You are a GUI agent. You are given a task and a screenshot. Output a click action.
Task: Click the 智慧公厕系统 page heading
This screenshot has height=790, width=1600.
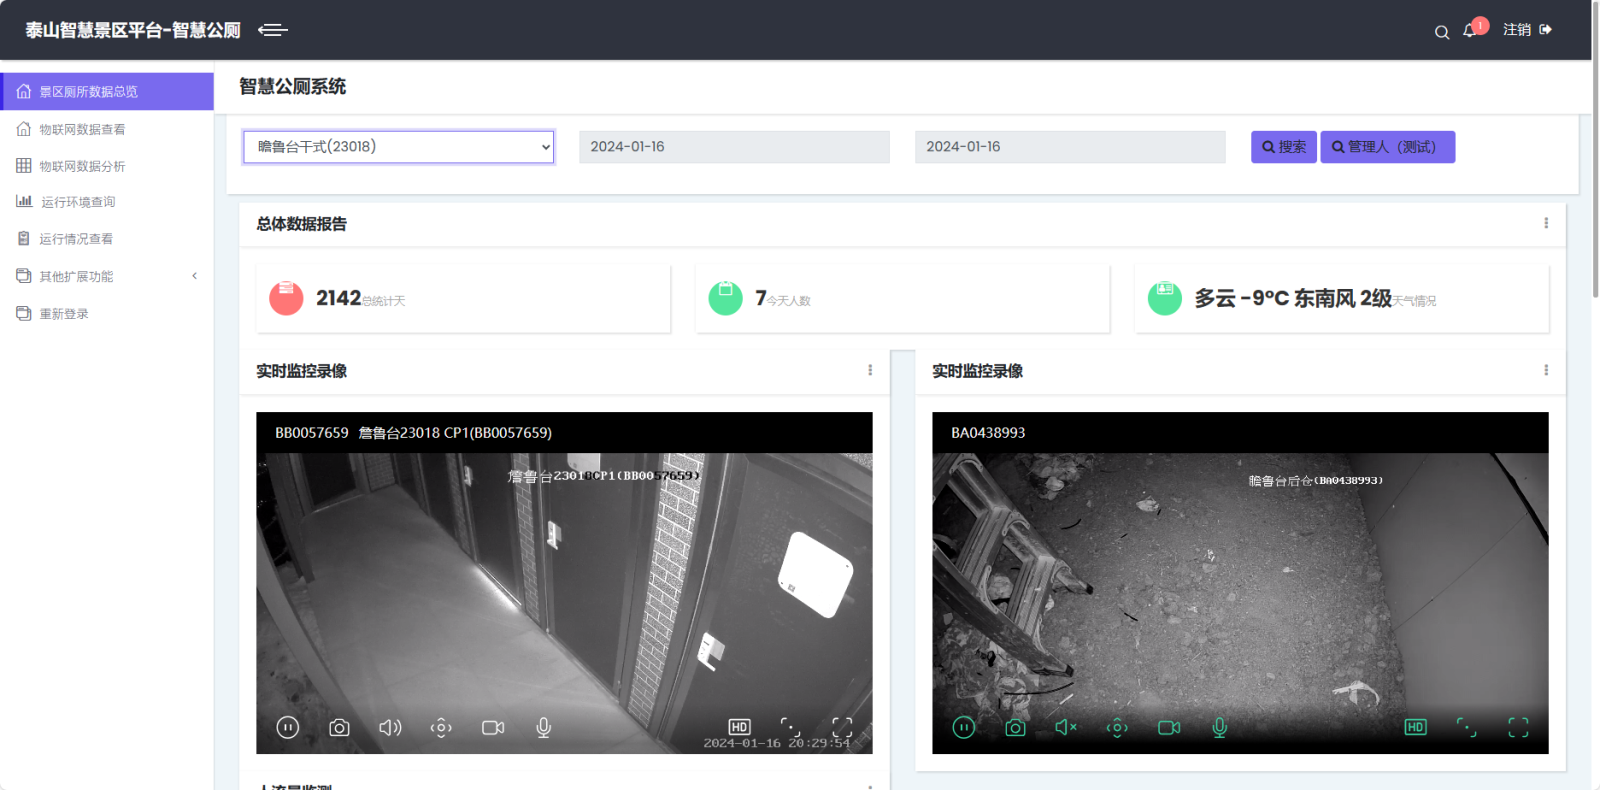point(292,87)
